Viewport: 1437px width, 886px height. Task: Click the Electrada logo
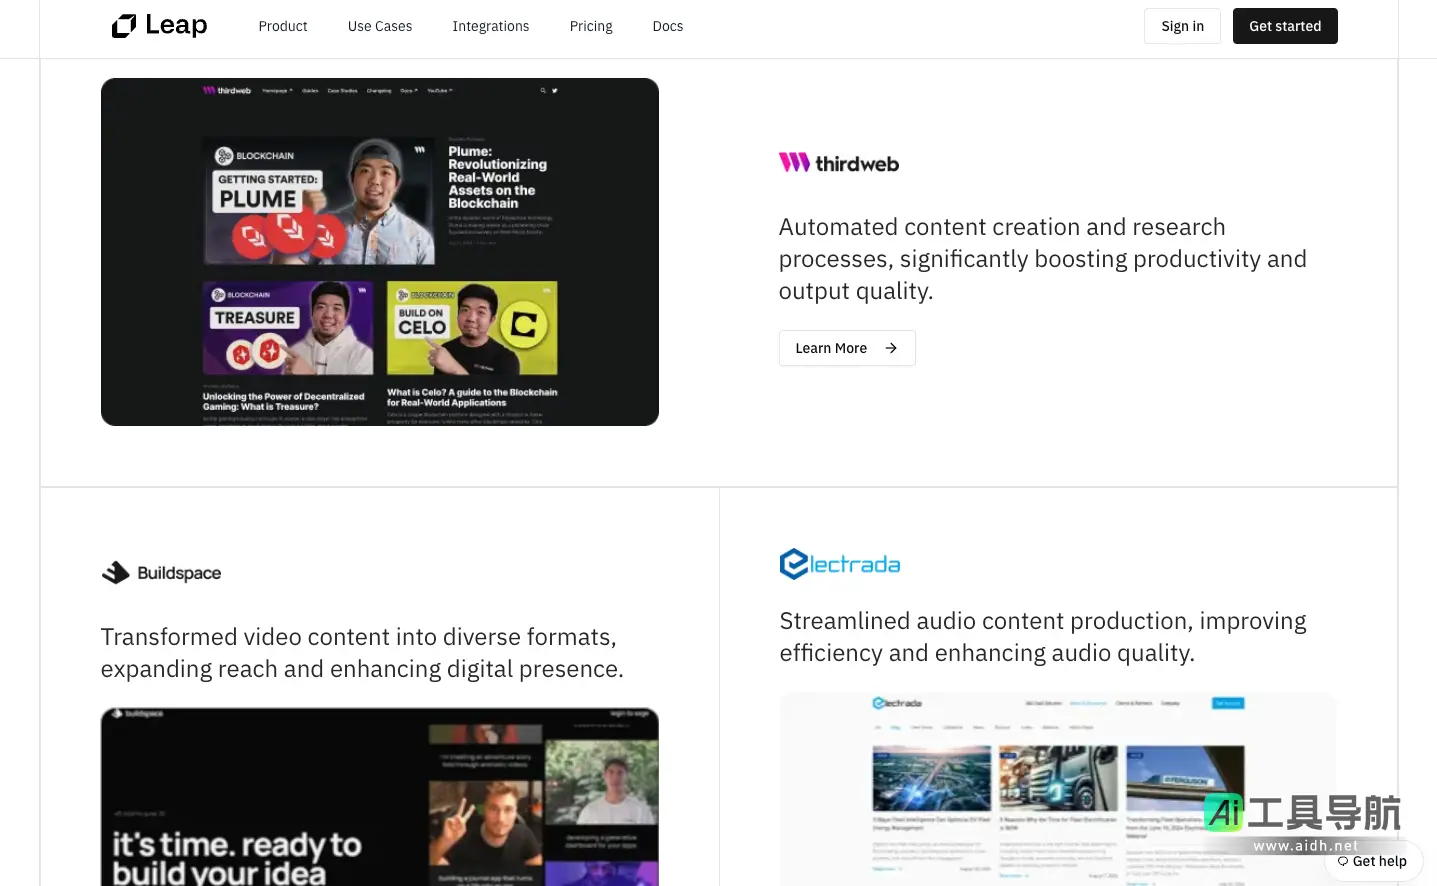[839, 564]
